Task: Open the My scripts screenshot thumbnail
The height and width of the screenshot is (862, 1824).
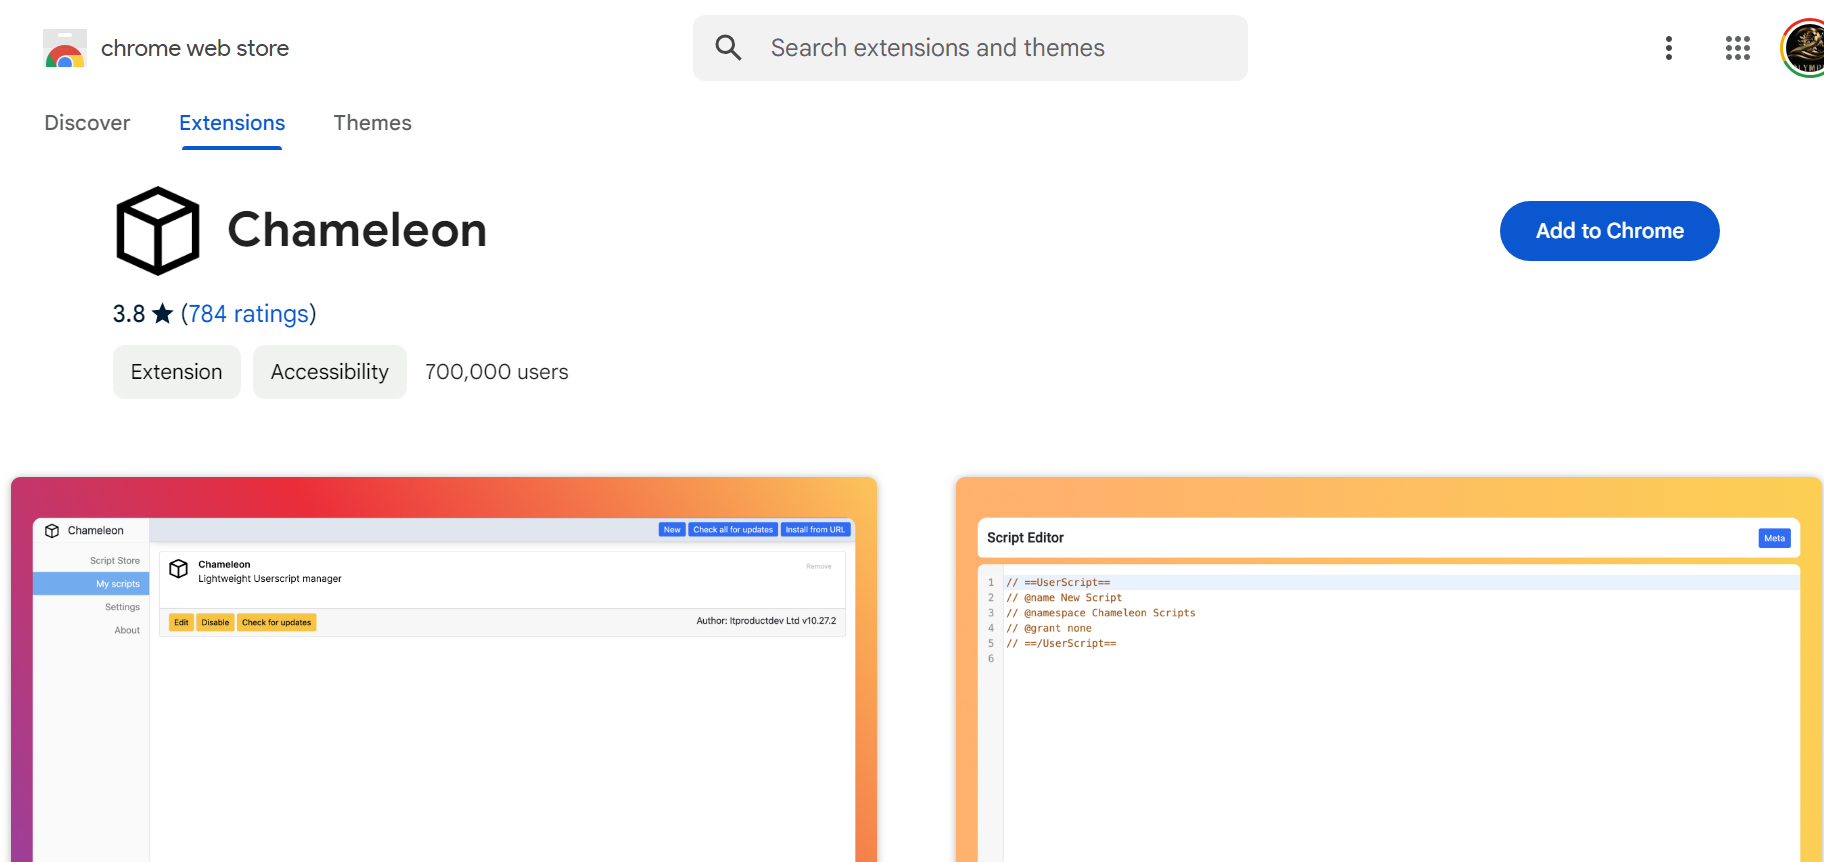Action: click(444, 669)
